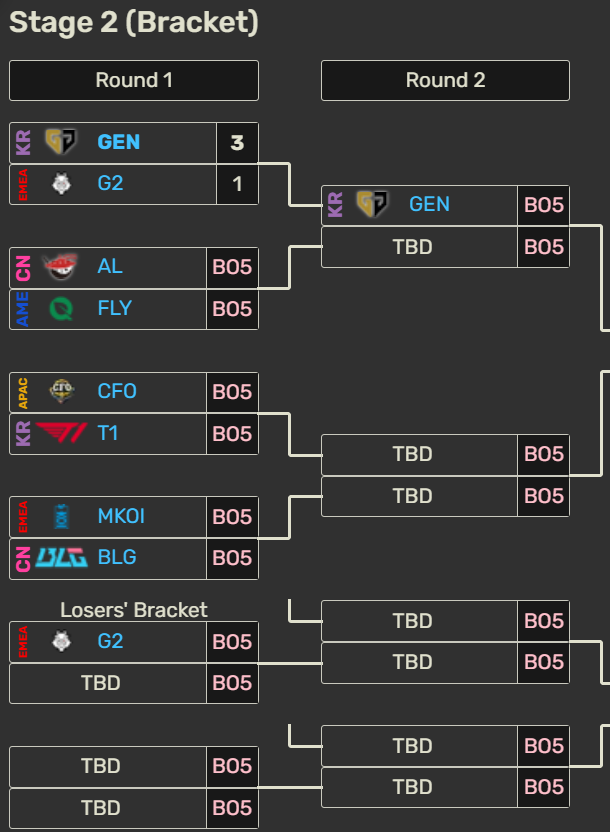
Task: Follow the T1 team link
Action: click(x=108, y=434)
